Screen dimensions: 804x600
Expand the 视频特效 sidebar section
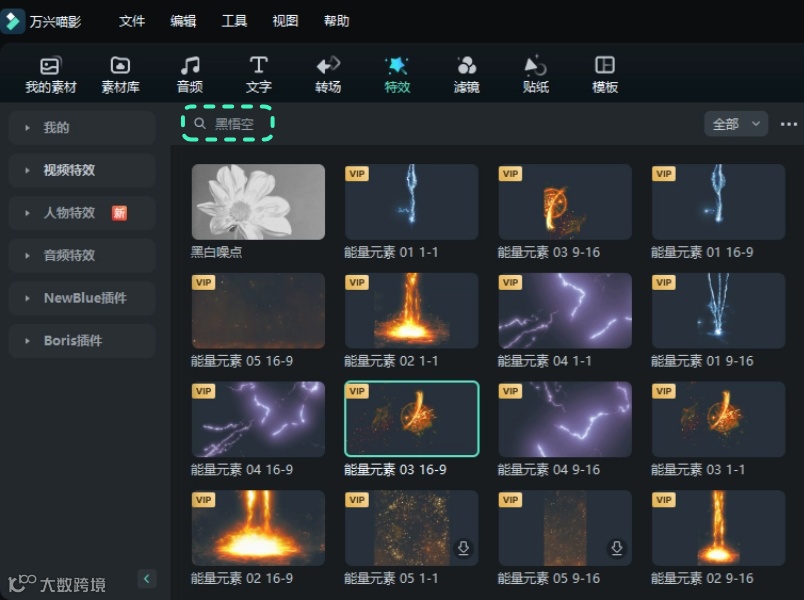81,170
